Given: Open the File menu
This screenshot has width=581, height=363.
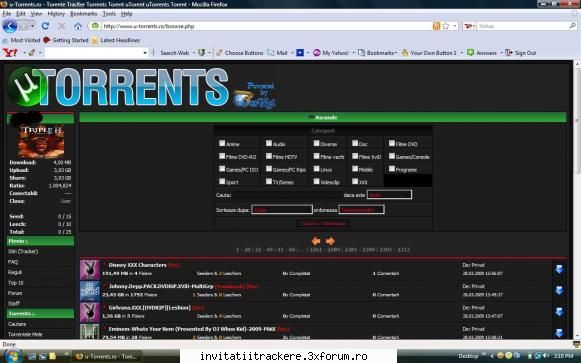Looking at the screenshot, I should tap(7, 14).
